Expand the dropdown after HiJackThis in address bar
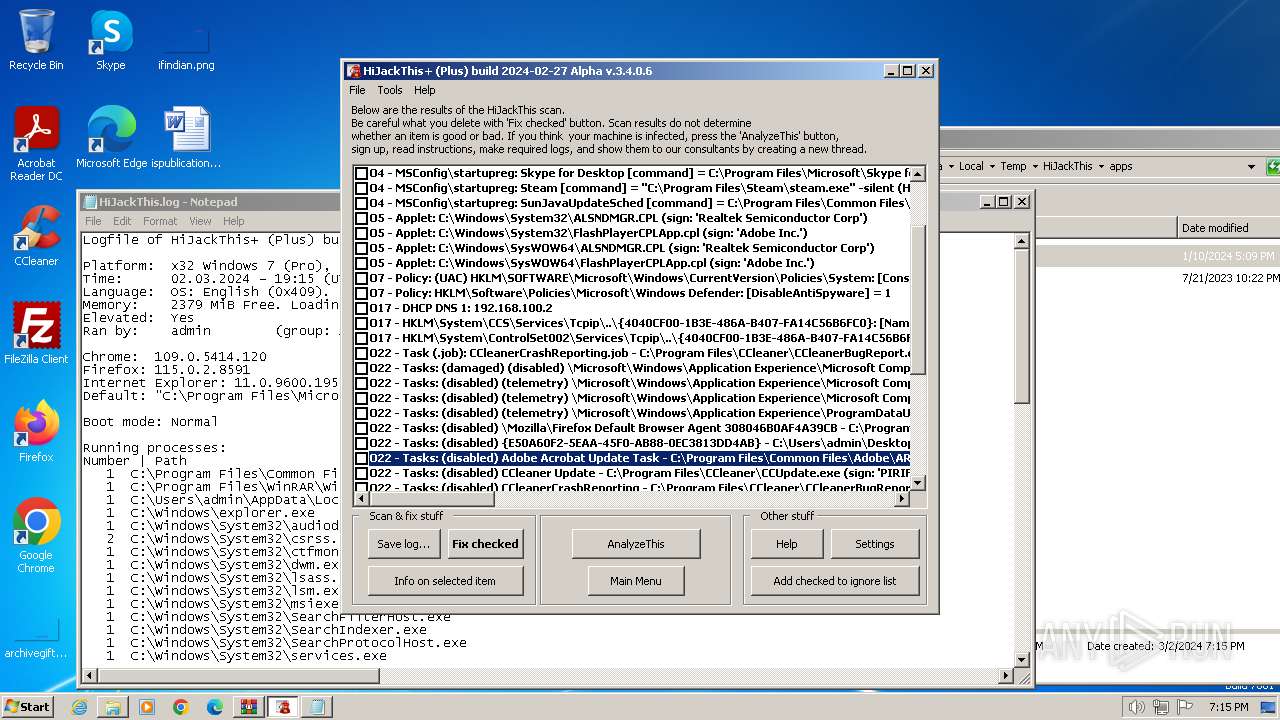Viewport: 1280px width, 720px height. [x=1101, y=167]
